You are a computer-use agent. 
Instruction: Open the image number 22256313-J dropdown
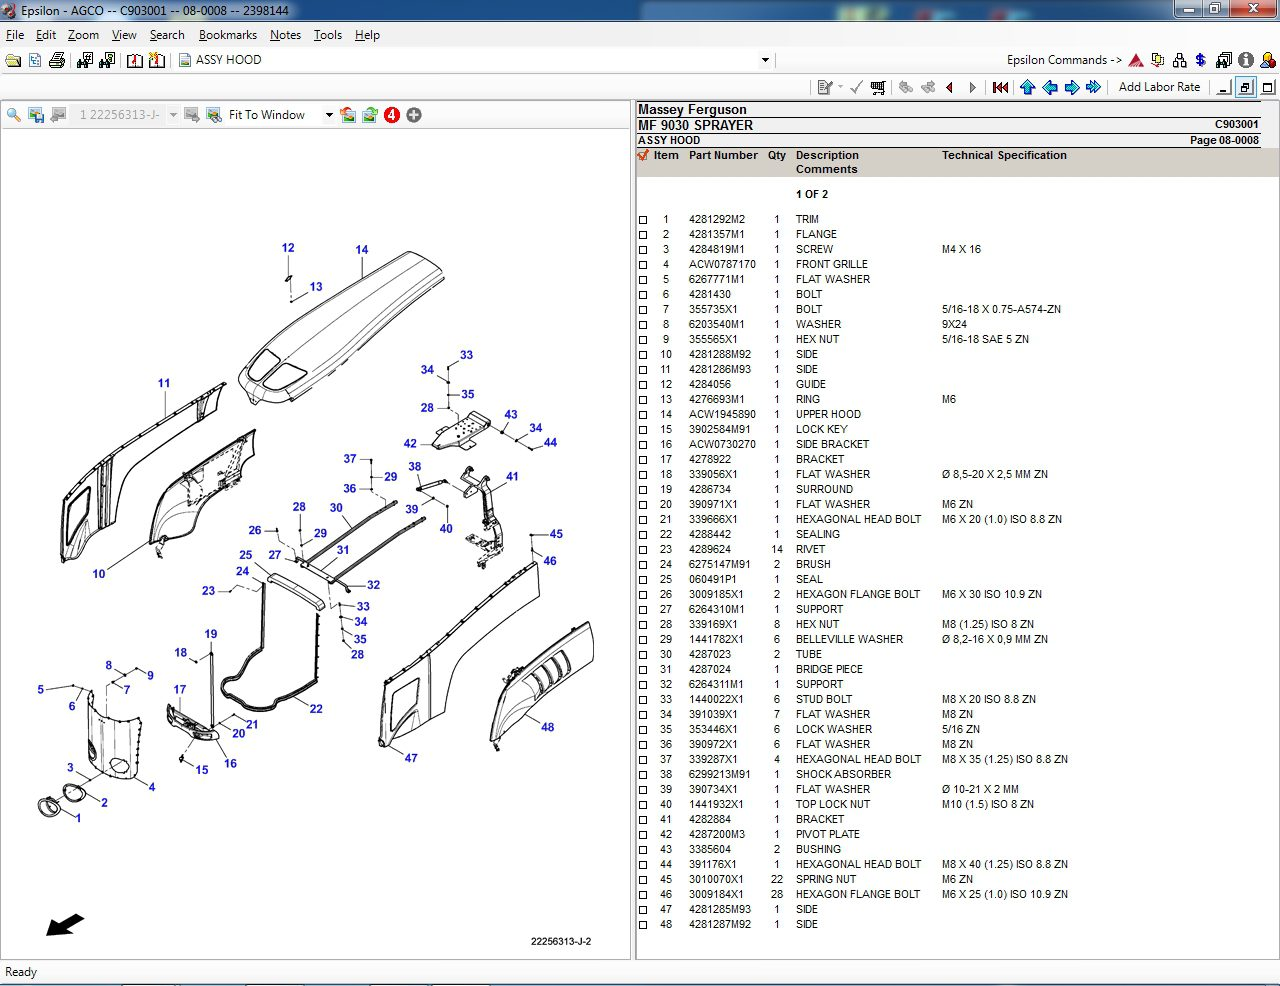pos(173,115)
